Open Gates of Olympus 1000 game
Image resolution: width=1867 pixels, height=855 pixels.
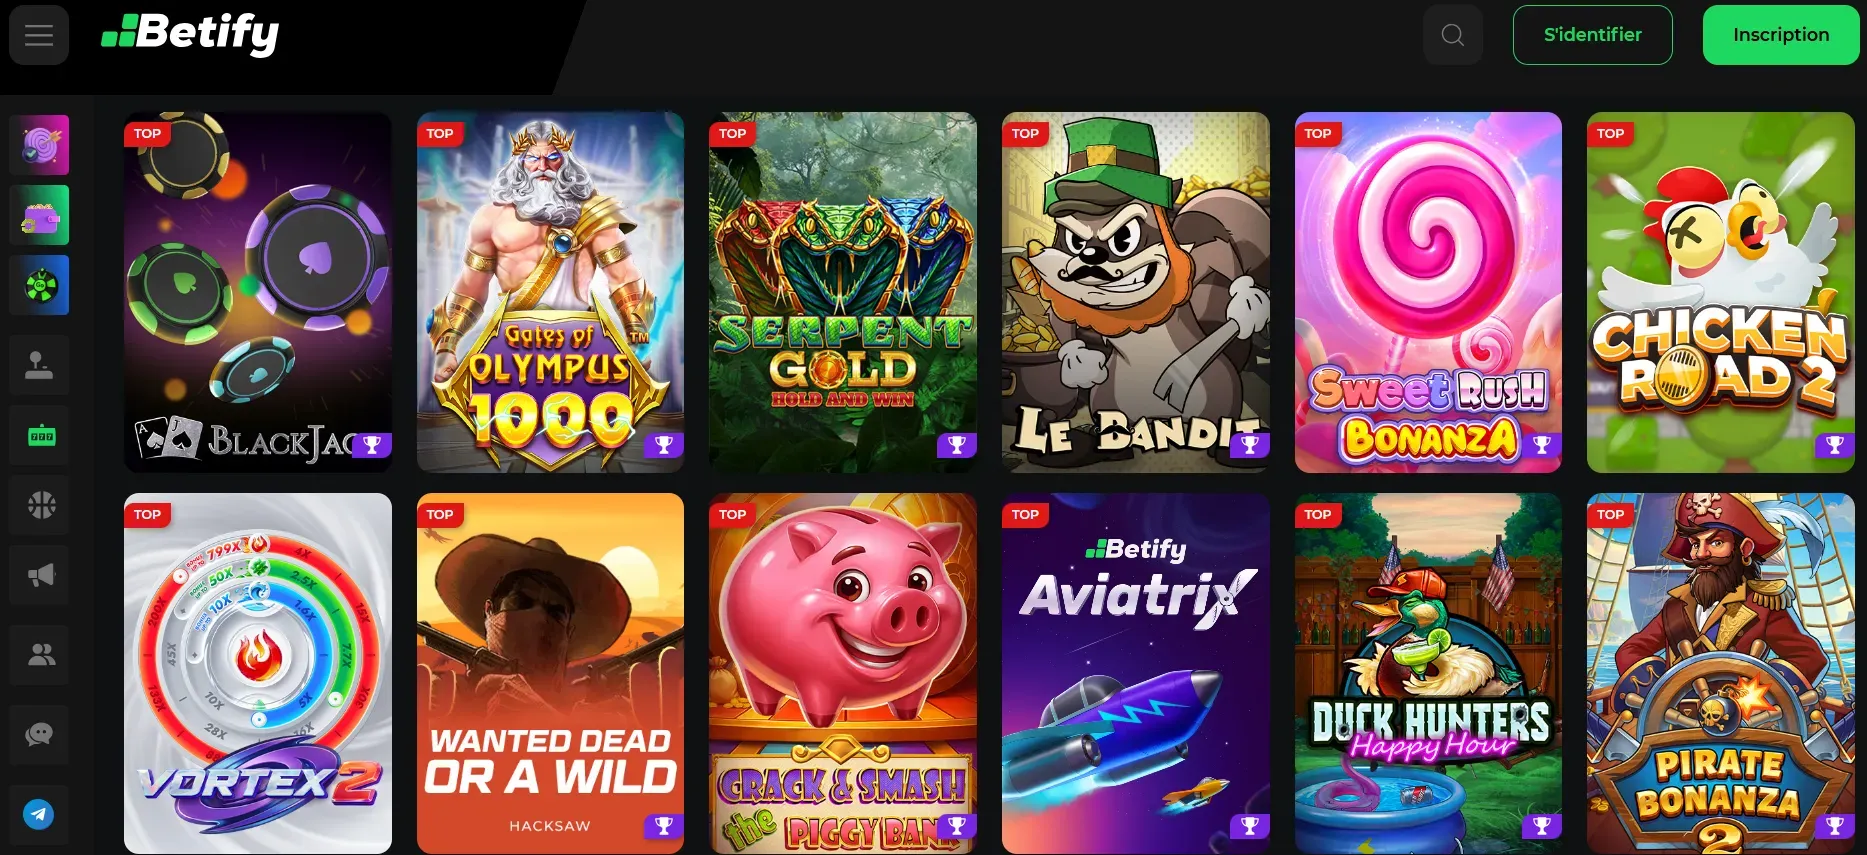tap(550, 292)
